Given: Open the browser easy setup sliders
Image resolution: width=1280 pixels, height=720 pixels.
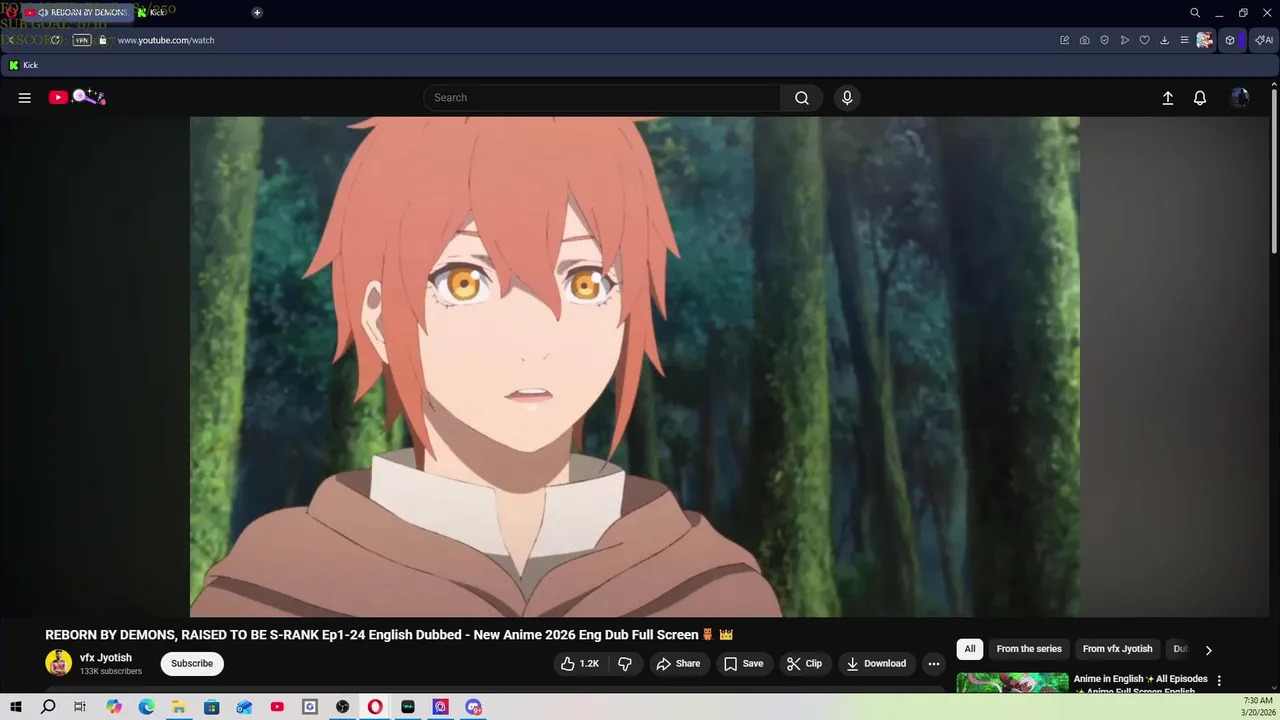Looking at the screenshot, I should [x=1185, y=40].
